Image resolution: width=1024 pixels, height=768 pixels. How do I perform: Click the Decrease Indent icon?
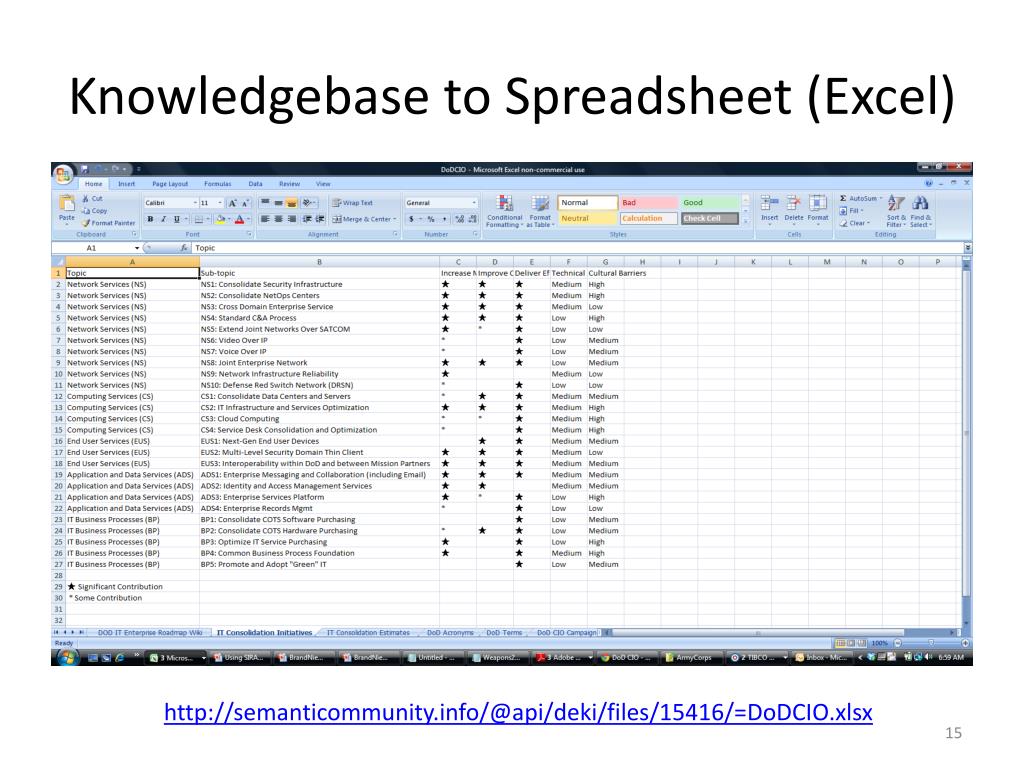point(307,219)
